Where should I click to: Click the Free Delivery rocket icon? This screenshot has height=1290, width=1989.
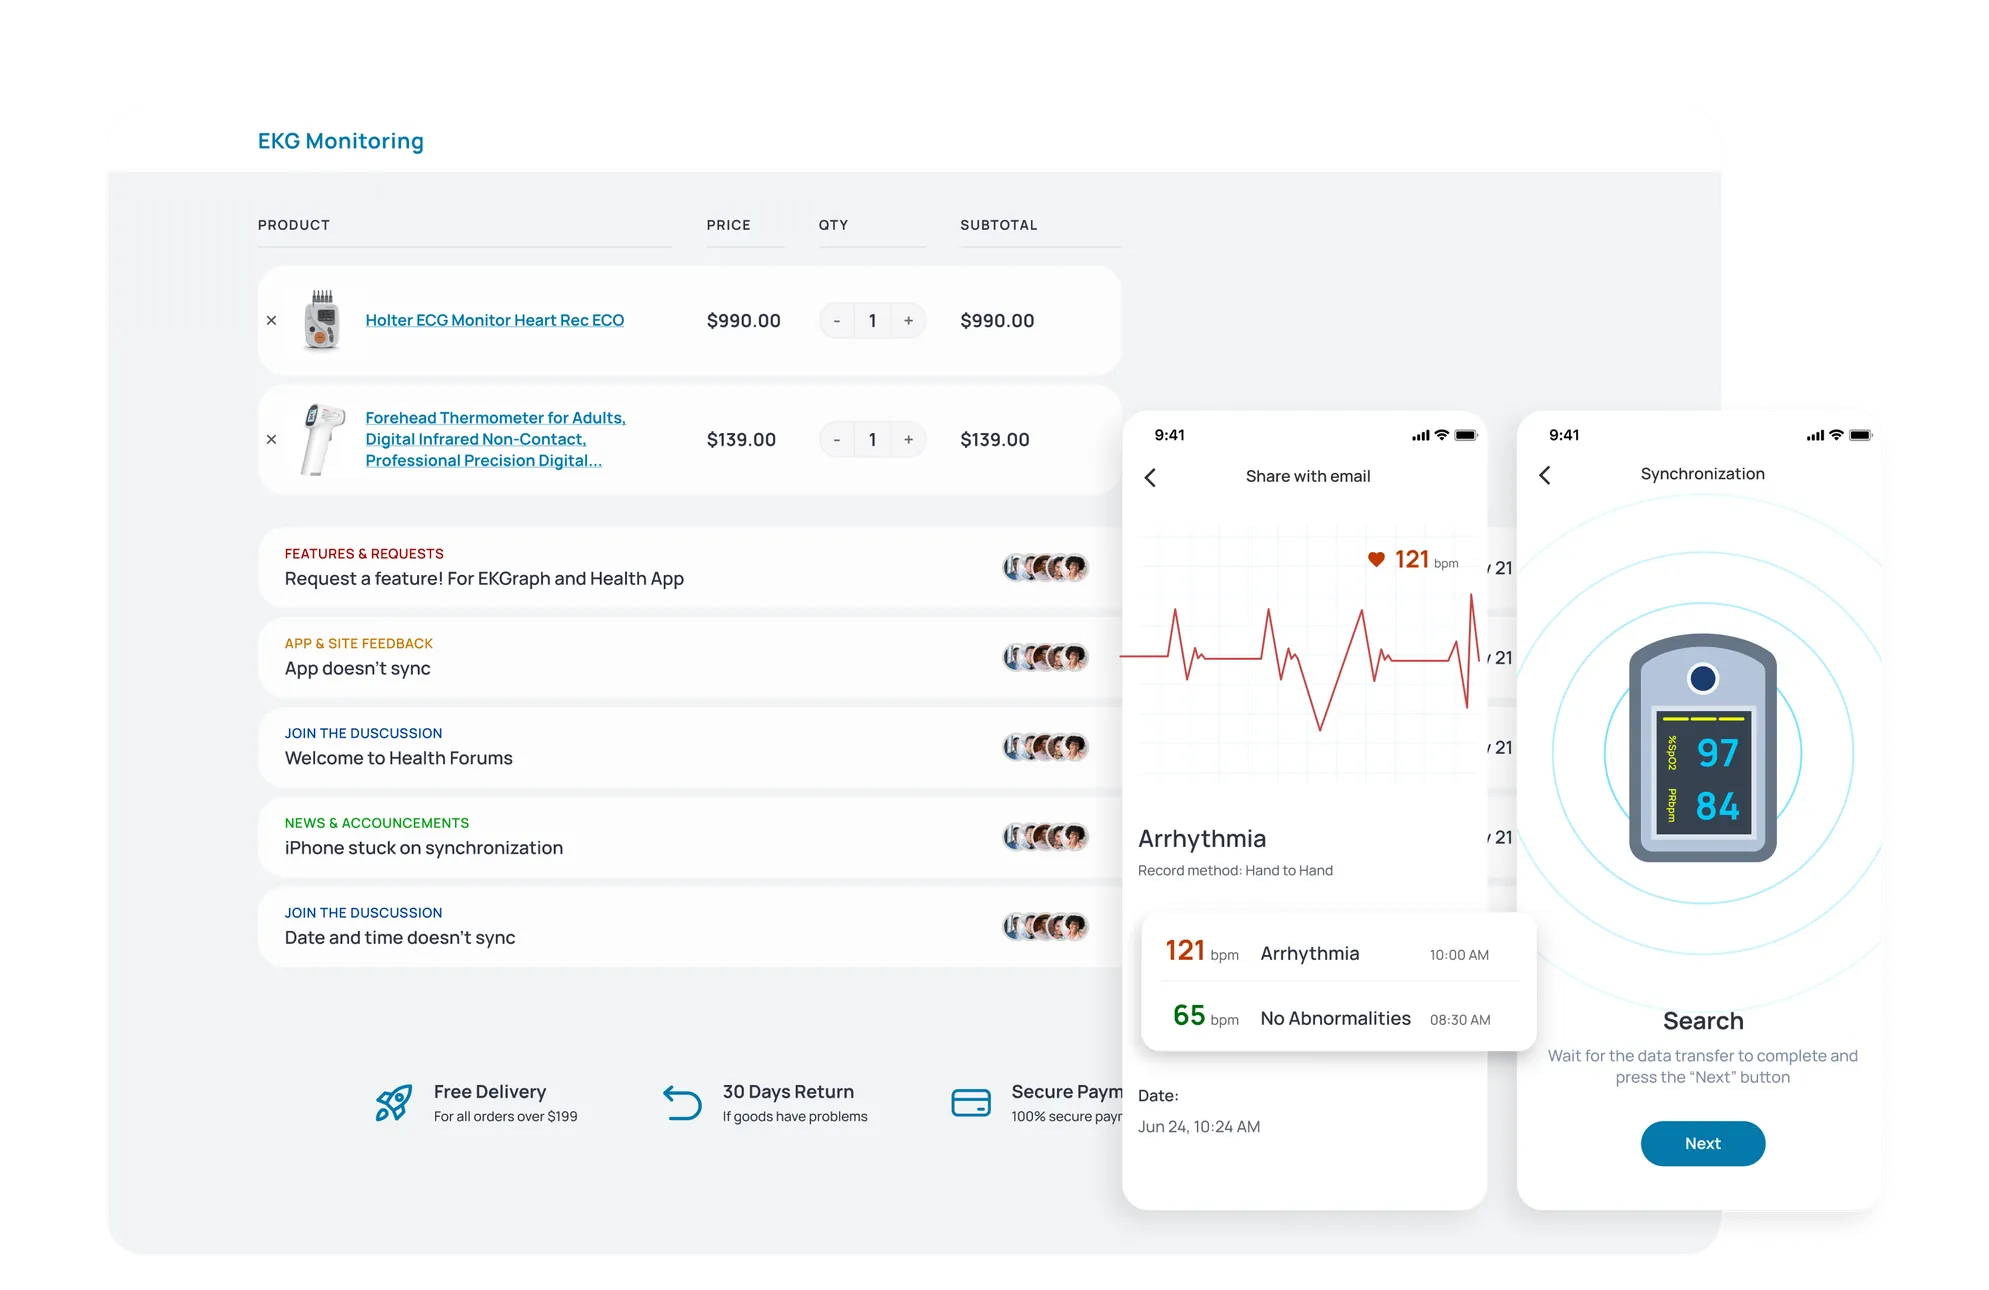point(393,1103)
